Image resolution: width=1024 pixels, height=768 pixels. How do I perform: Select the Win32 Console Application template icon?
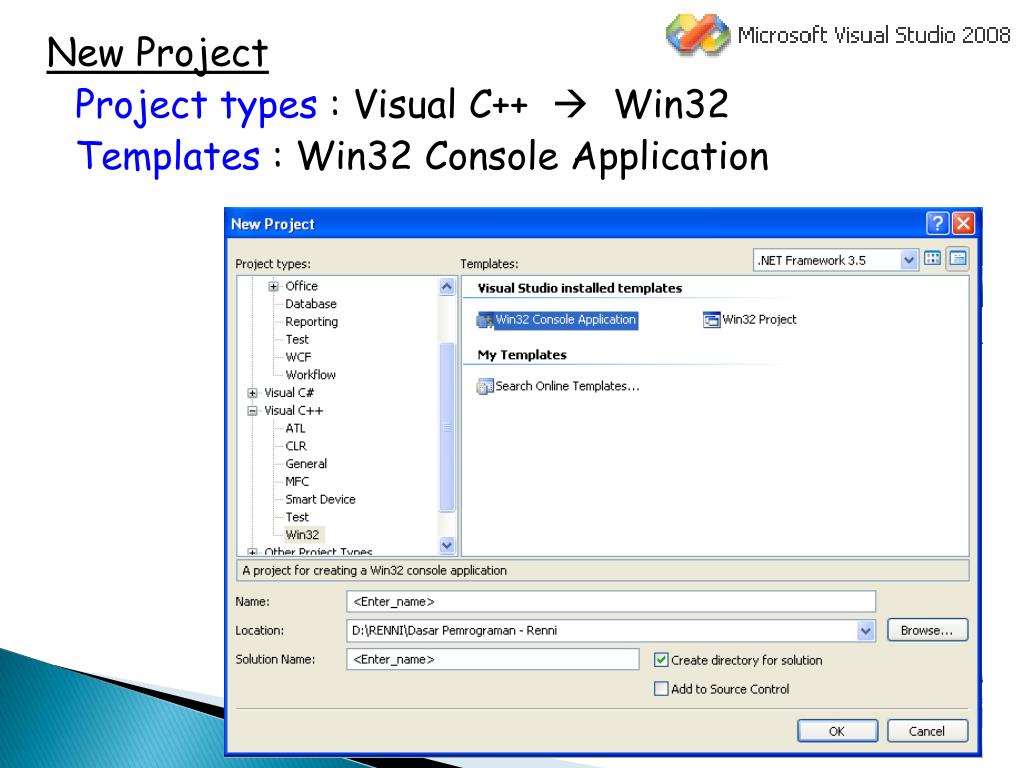click(485, 321)
